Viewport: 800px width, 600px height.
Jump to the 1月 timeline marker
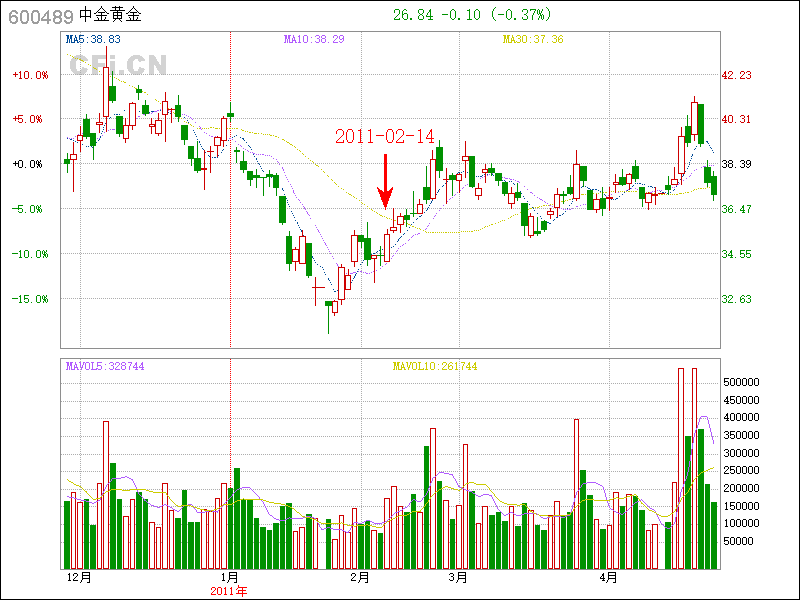coord(230,578)
